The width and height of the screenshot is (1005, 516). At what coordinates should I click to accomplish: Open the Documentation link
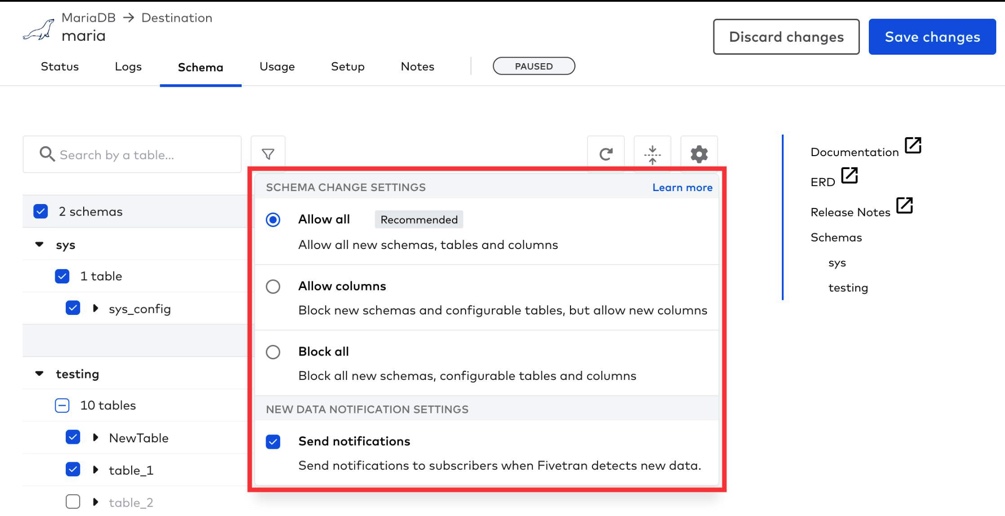[854, 152]
